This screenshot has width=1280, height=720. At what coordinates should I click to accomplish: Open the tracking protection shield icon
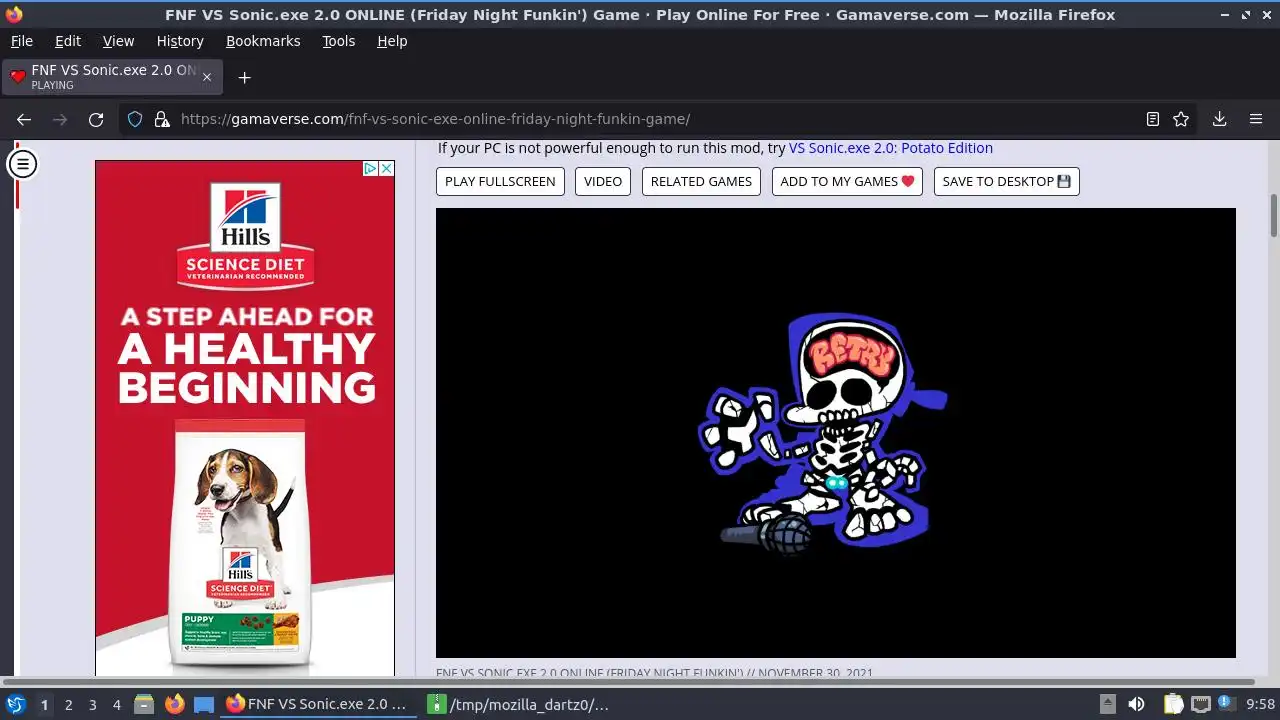(x=135, y=119)
